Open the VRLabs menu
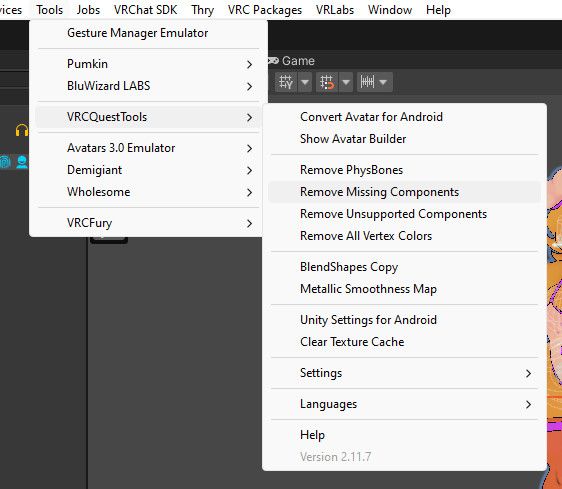This screenshot has width=562, height=489. (335, 10)
